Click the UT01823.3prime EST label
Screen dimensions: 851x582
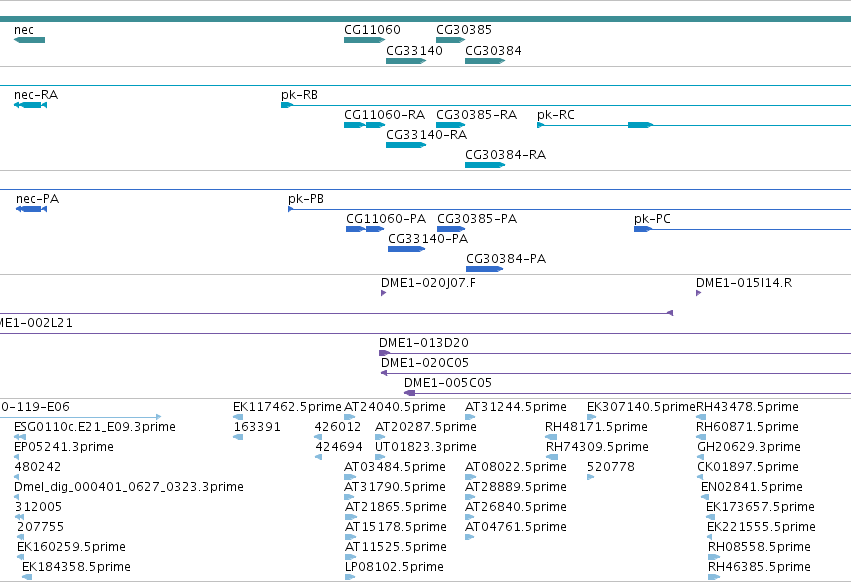tap(426, 447)
